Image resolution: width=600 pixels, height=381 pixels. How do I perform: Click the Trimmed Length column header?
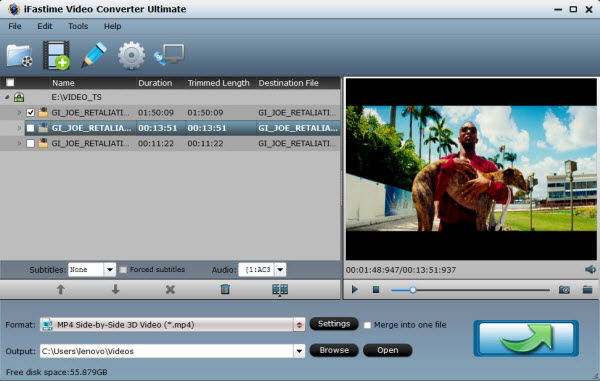tap(220, 83)
